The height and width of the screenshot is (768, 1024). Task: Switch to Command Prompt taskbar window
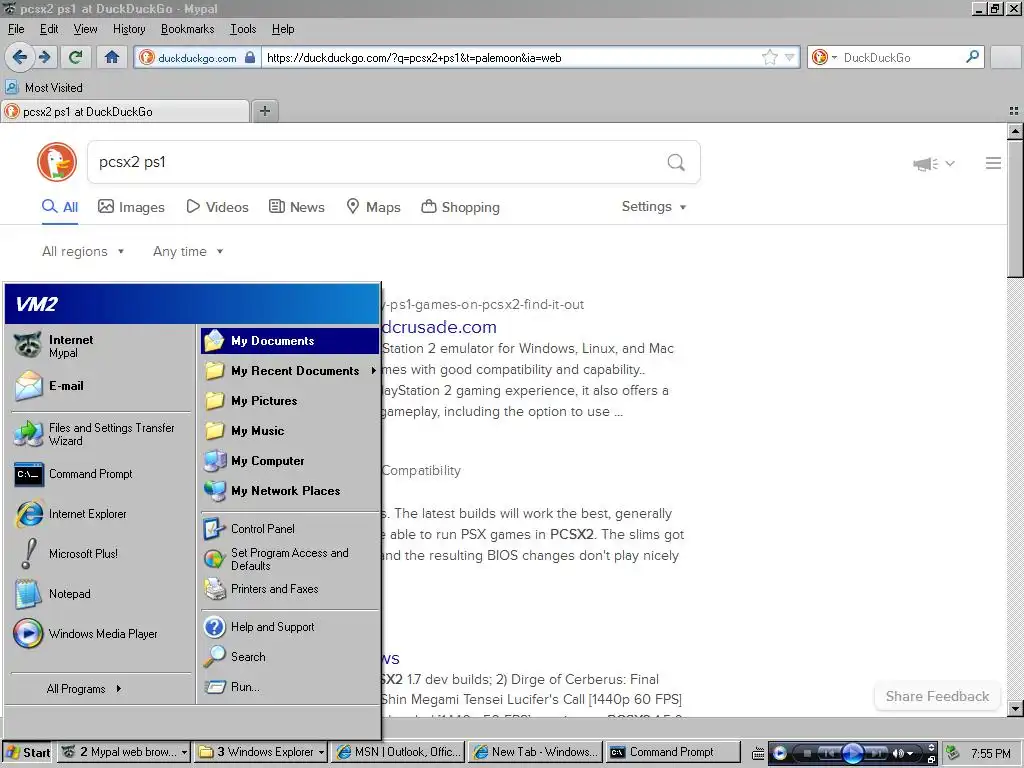point(673,752)
